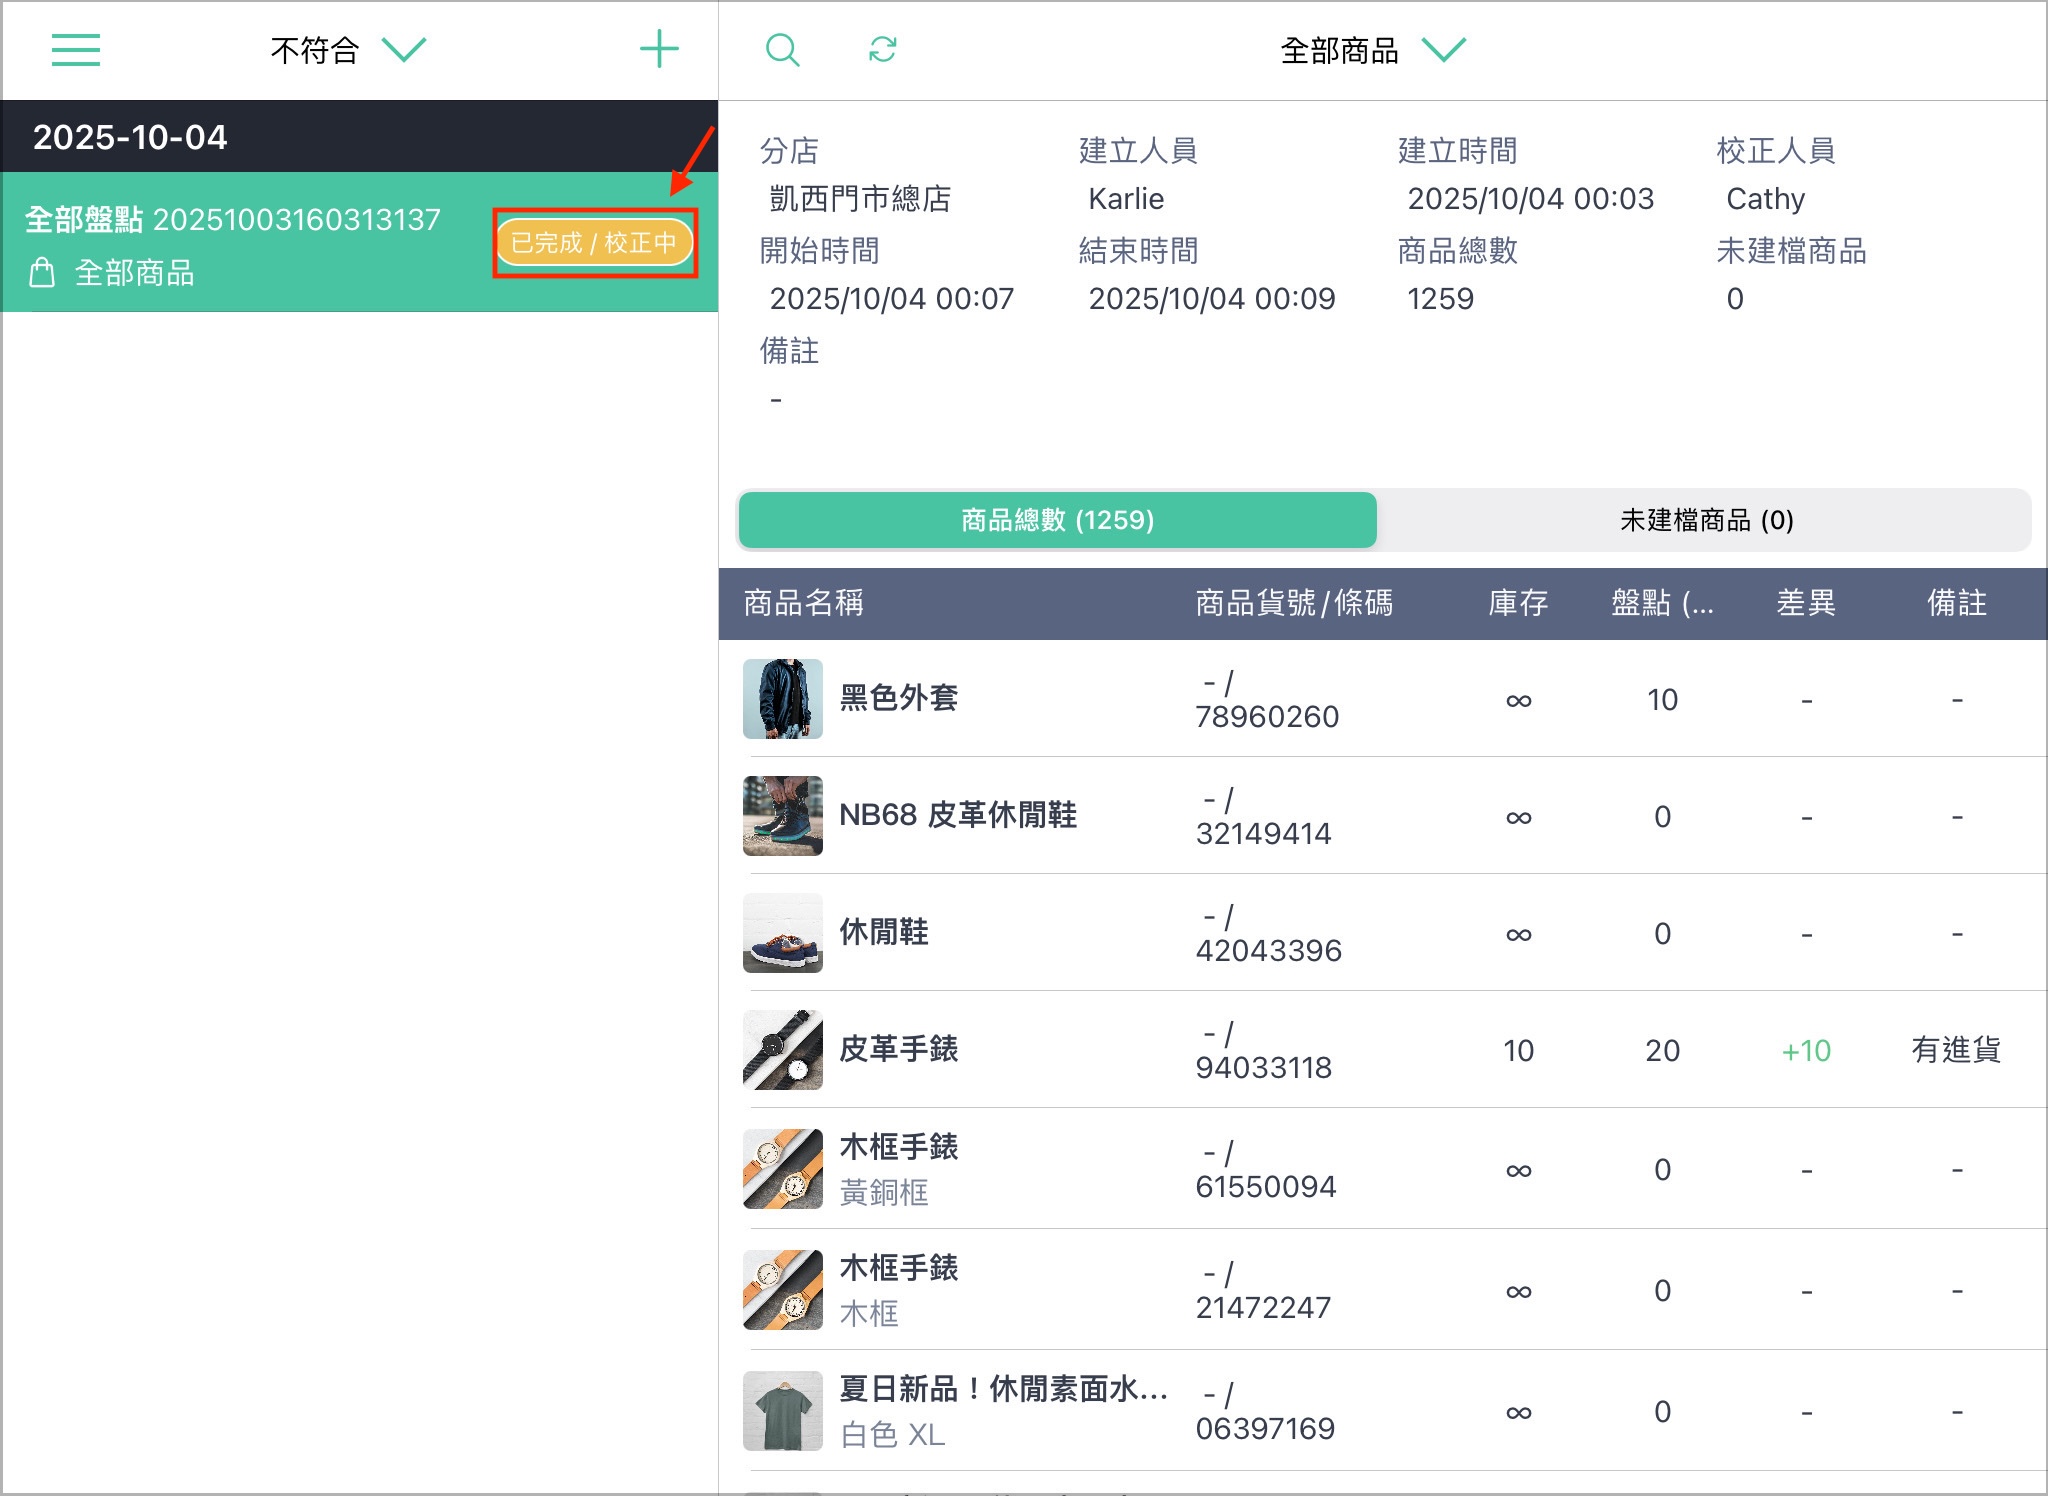The height and width of the screenshot is (1496, 2048).
Task: Click barcode 21472247
Action: (x=1263, y=1308)
